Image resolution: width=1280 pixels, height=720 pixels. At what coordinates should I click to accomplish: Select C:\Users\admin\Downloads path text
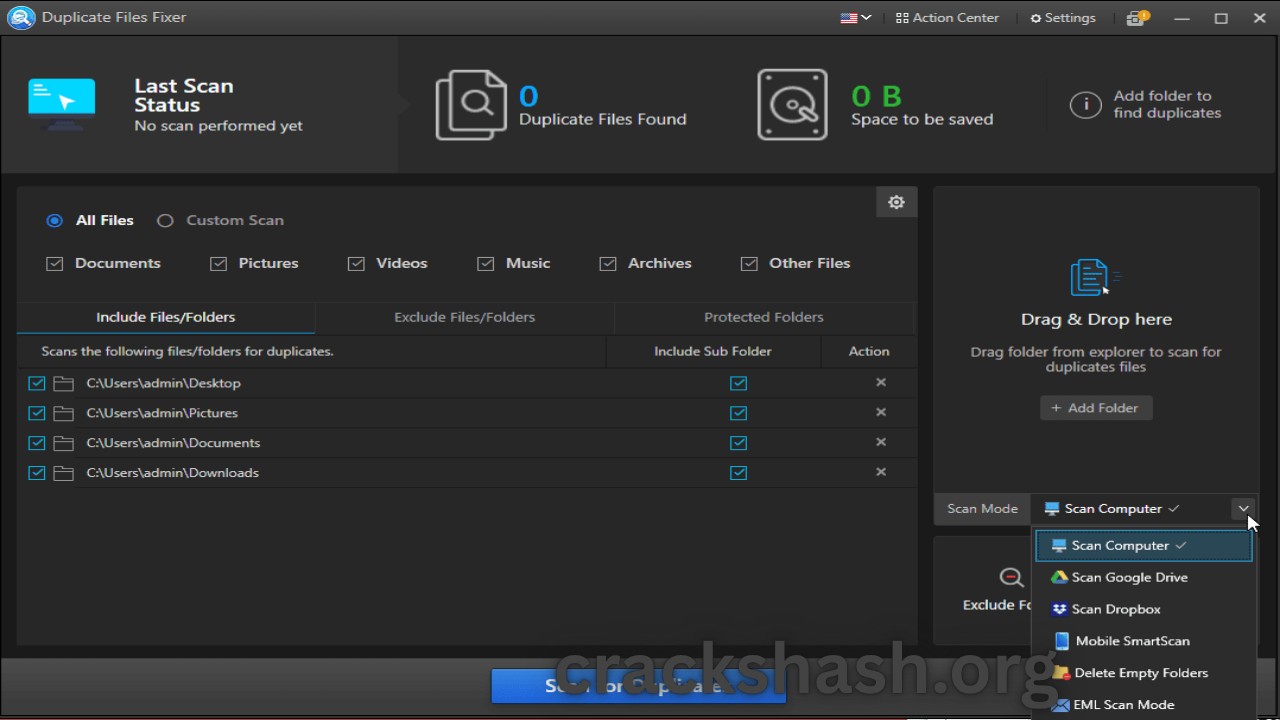173,473
